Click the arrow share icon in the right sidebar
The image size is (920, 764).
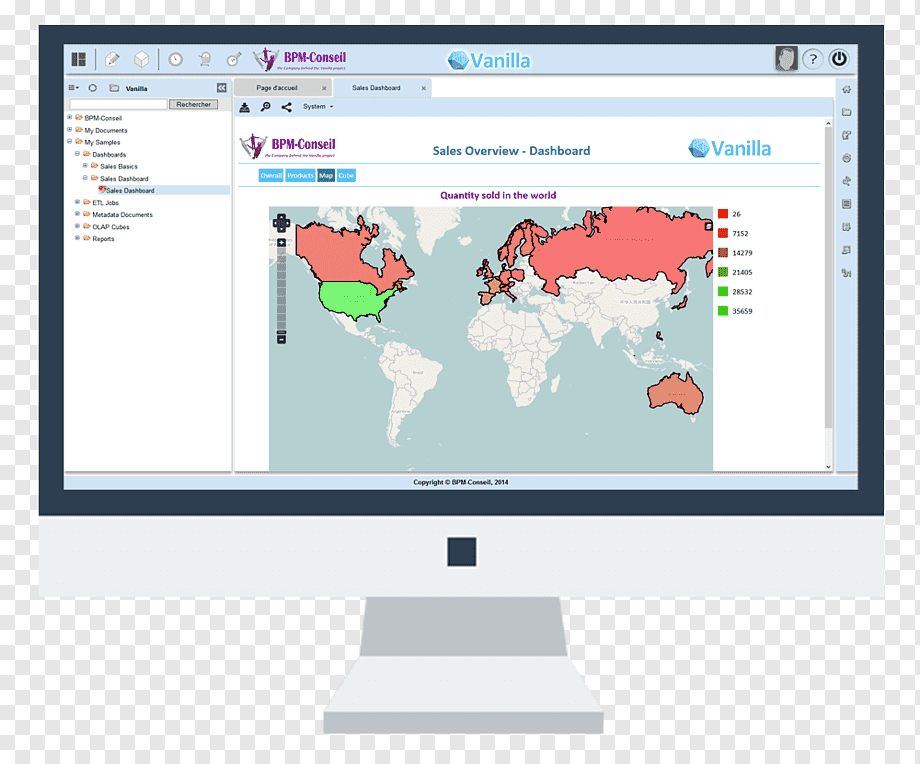point(847,181)
